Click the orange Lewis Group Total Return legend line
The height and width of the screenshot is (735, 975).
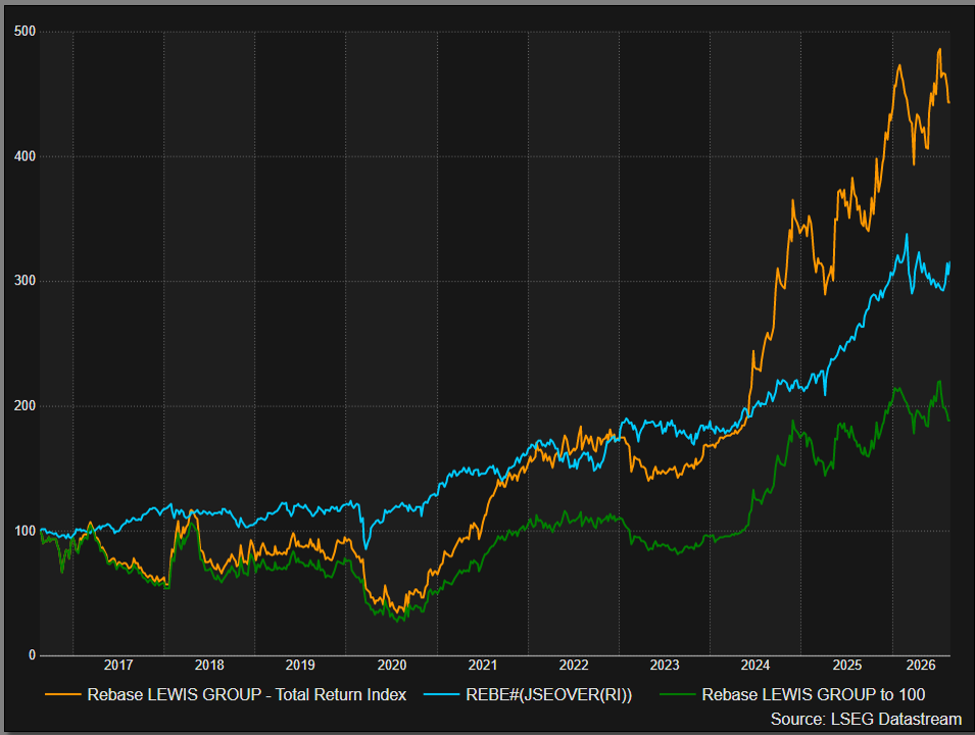point(63,695)
